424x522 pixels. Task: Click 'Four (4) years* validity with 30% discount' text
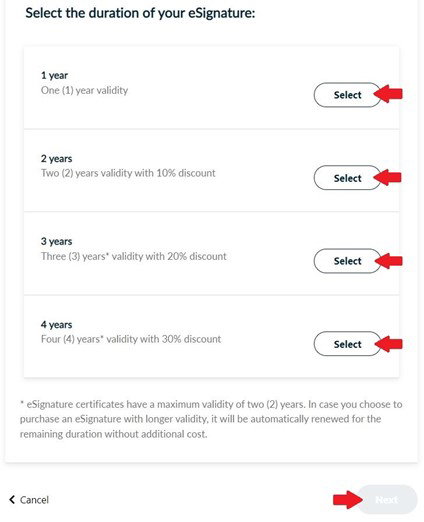point(131,339)
